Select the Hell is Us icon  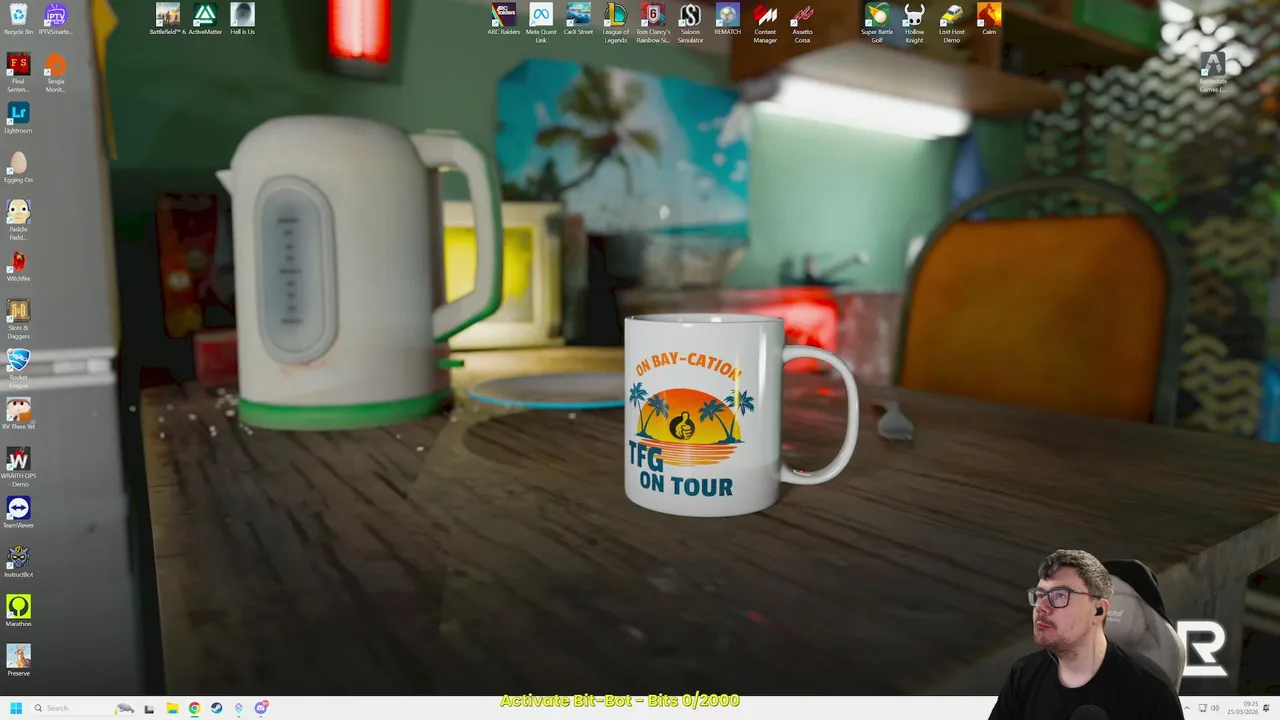pyautogui.click(x=242, y=20)
